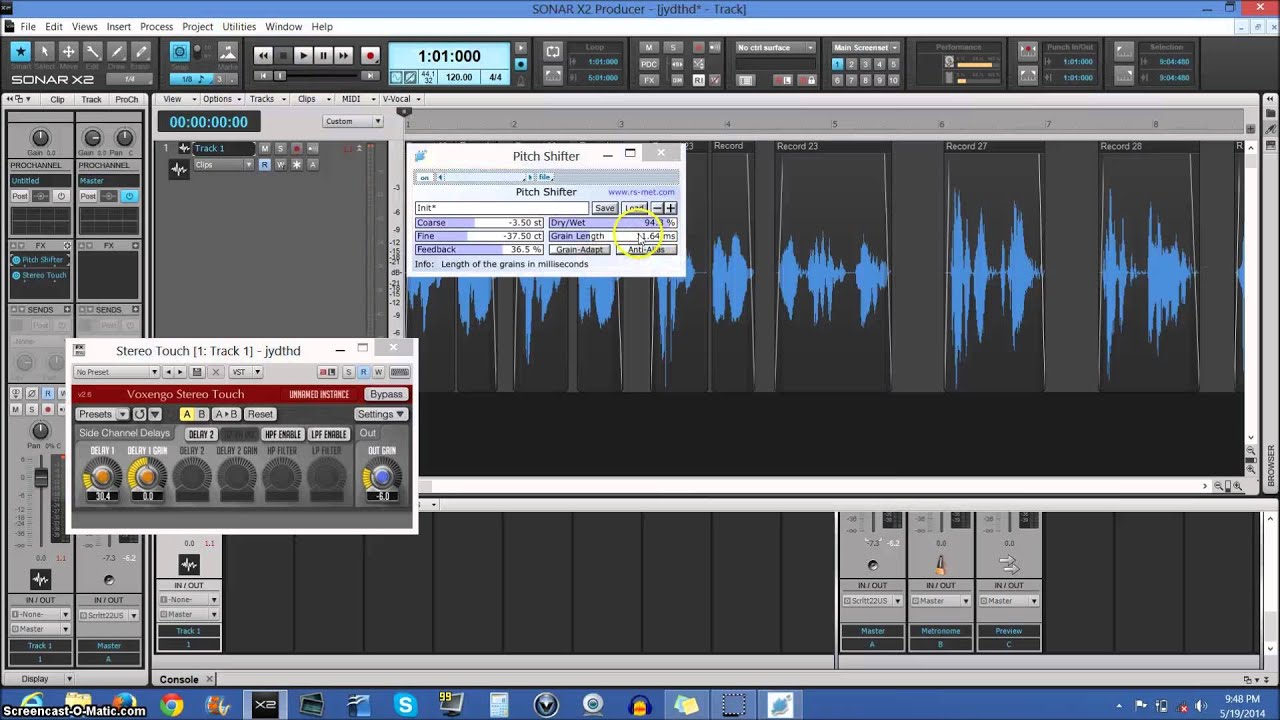Stop playback in transport

pos(283,56)
